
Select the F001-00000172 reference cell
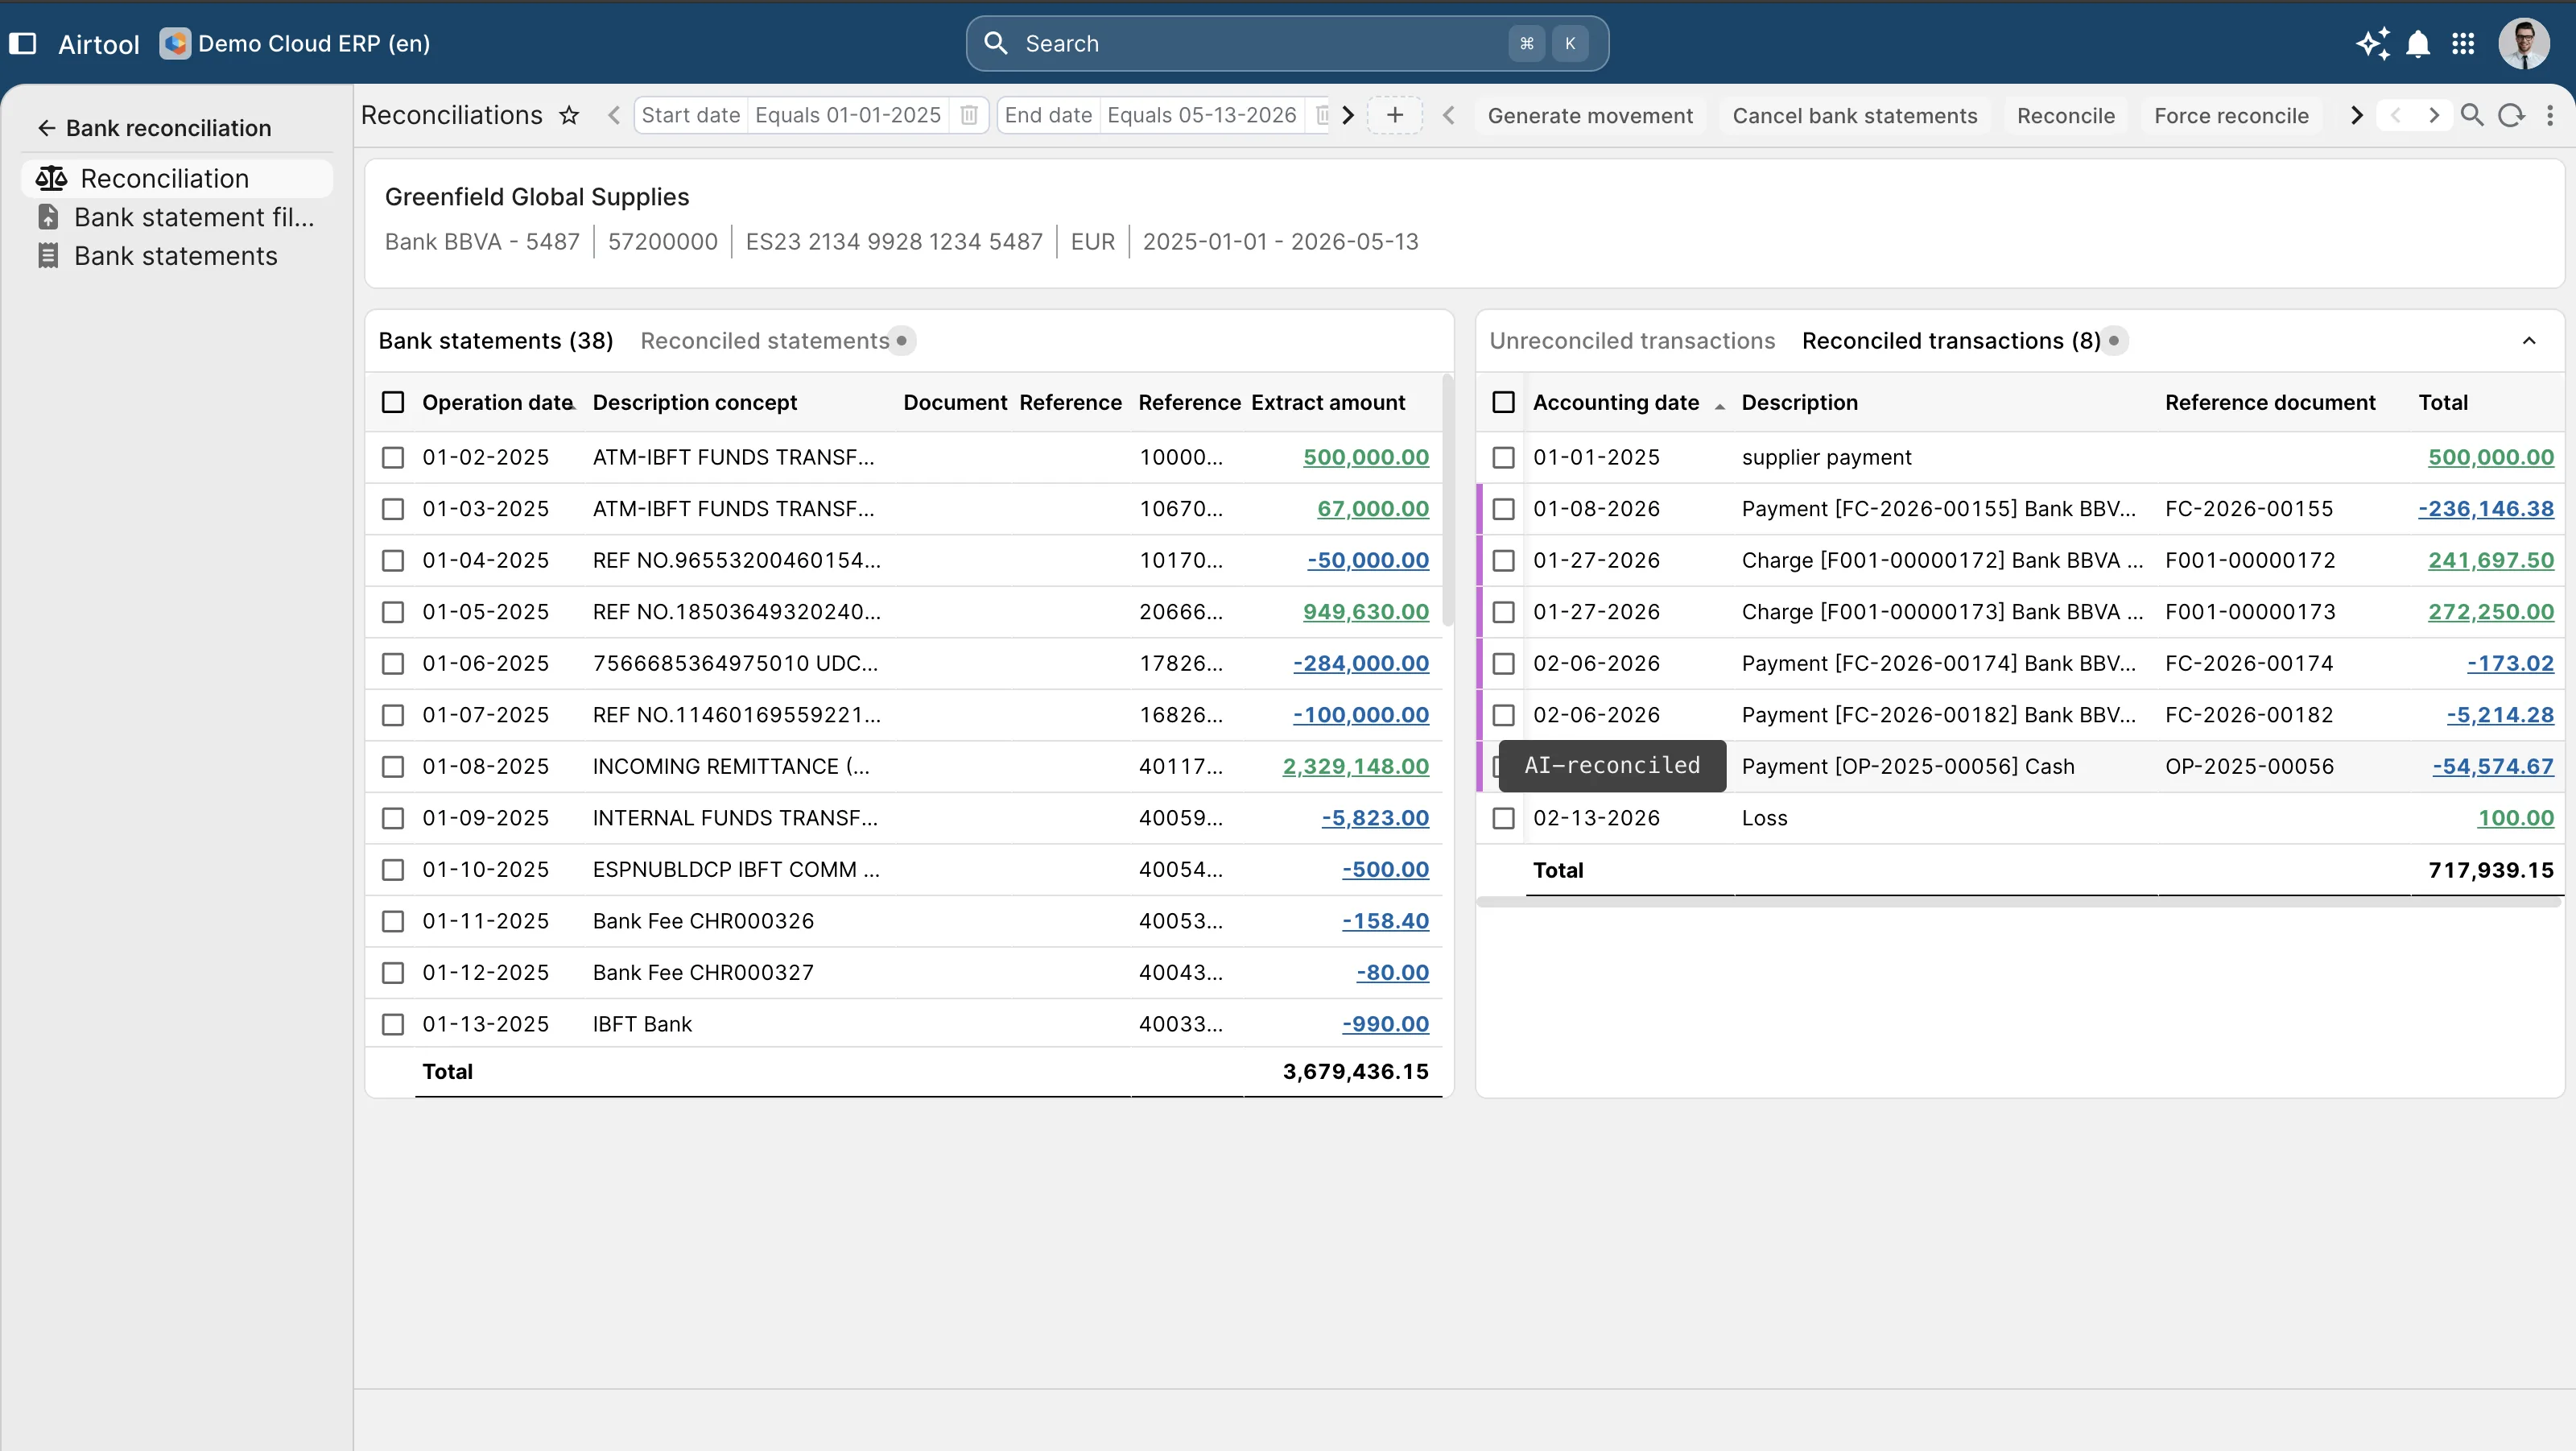coord(2250,560)
